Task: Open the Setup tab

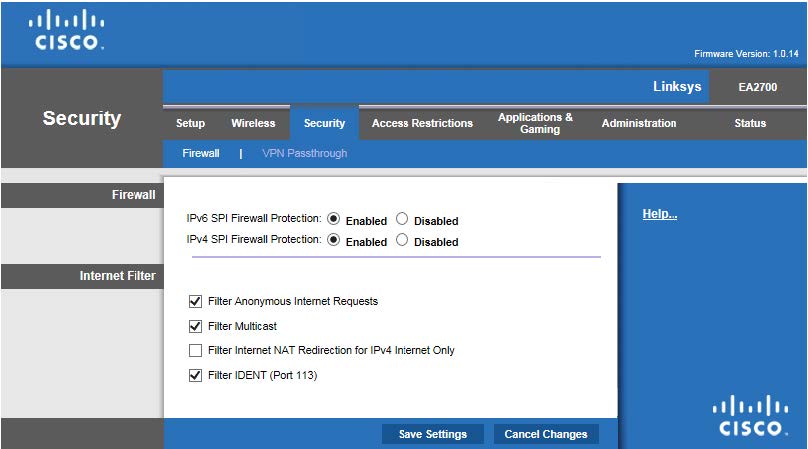Action: click(x=190, y=123)
